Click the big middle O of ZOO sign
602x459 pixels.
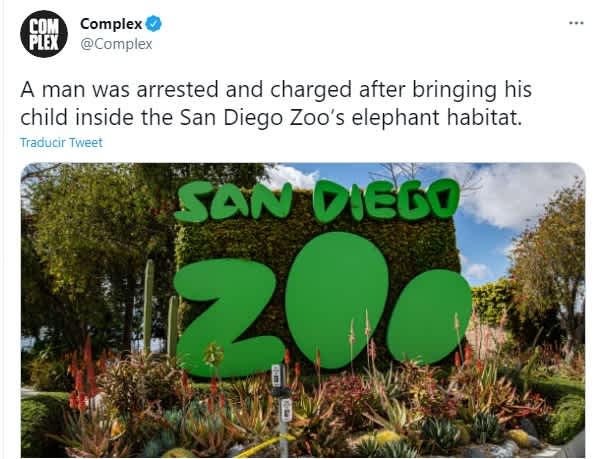click(x=337, y=299)
